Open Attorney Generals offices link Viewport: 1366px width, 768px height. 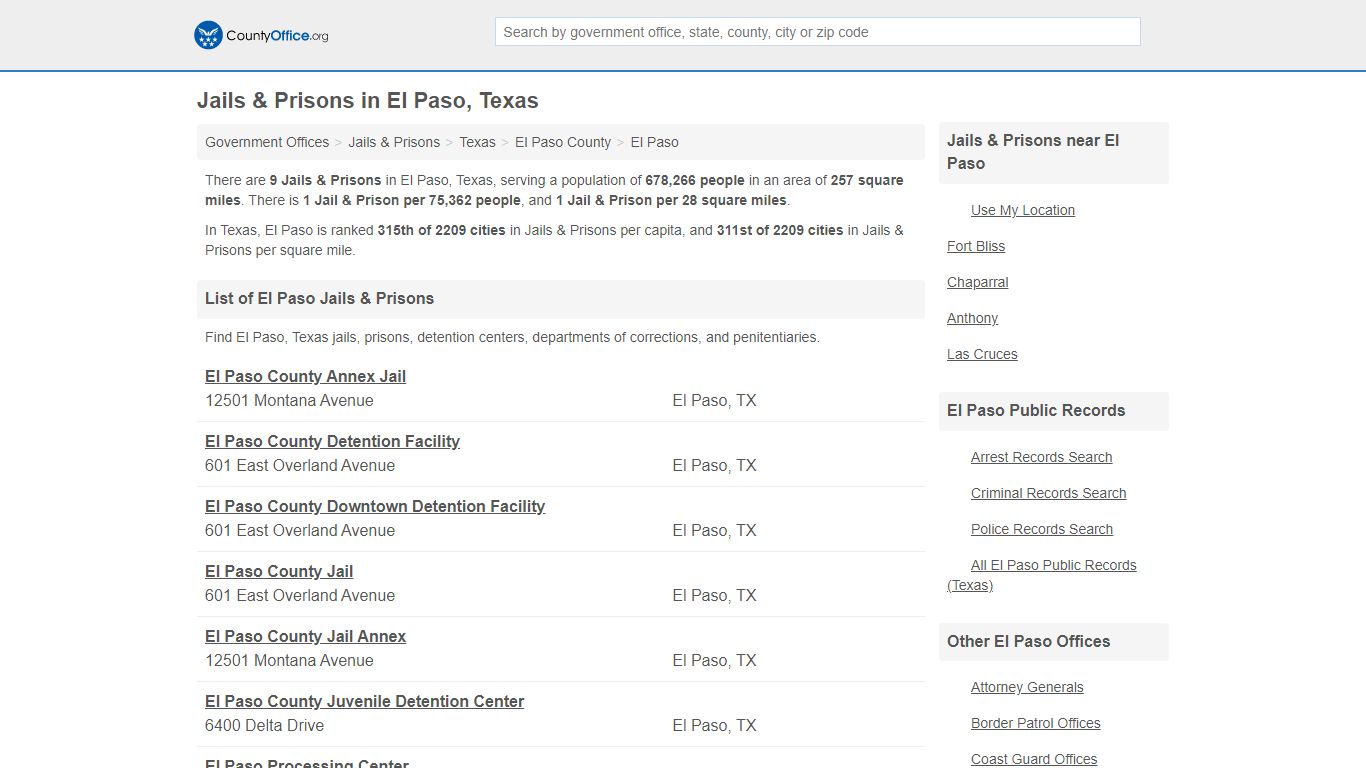[1027, 687]
